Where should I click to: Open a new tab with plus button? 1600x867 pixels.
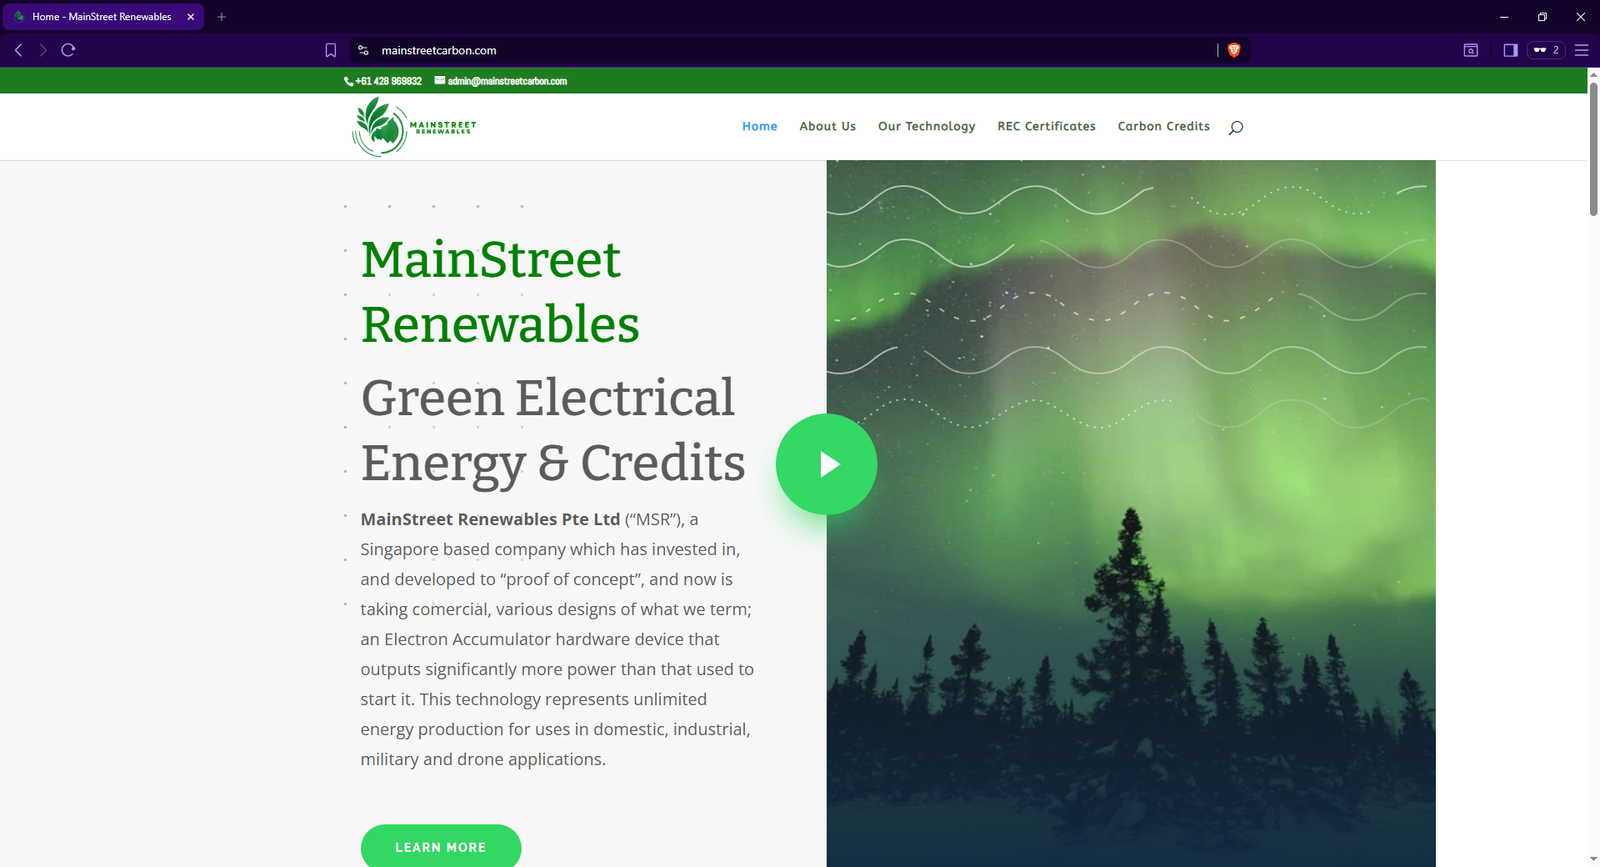pos(222,17)
